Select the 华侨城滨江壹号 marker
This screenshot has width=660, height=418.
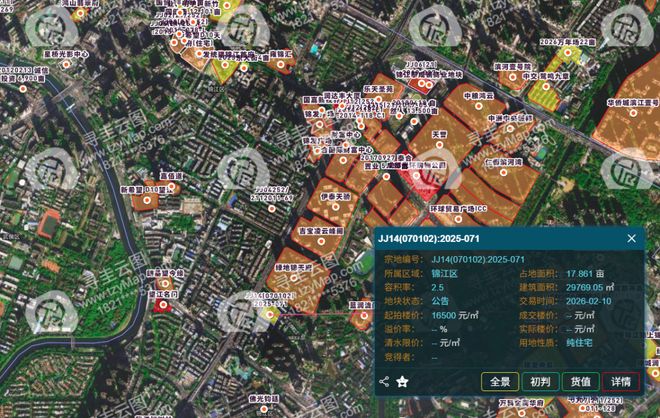coord(633,113)
